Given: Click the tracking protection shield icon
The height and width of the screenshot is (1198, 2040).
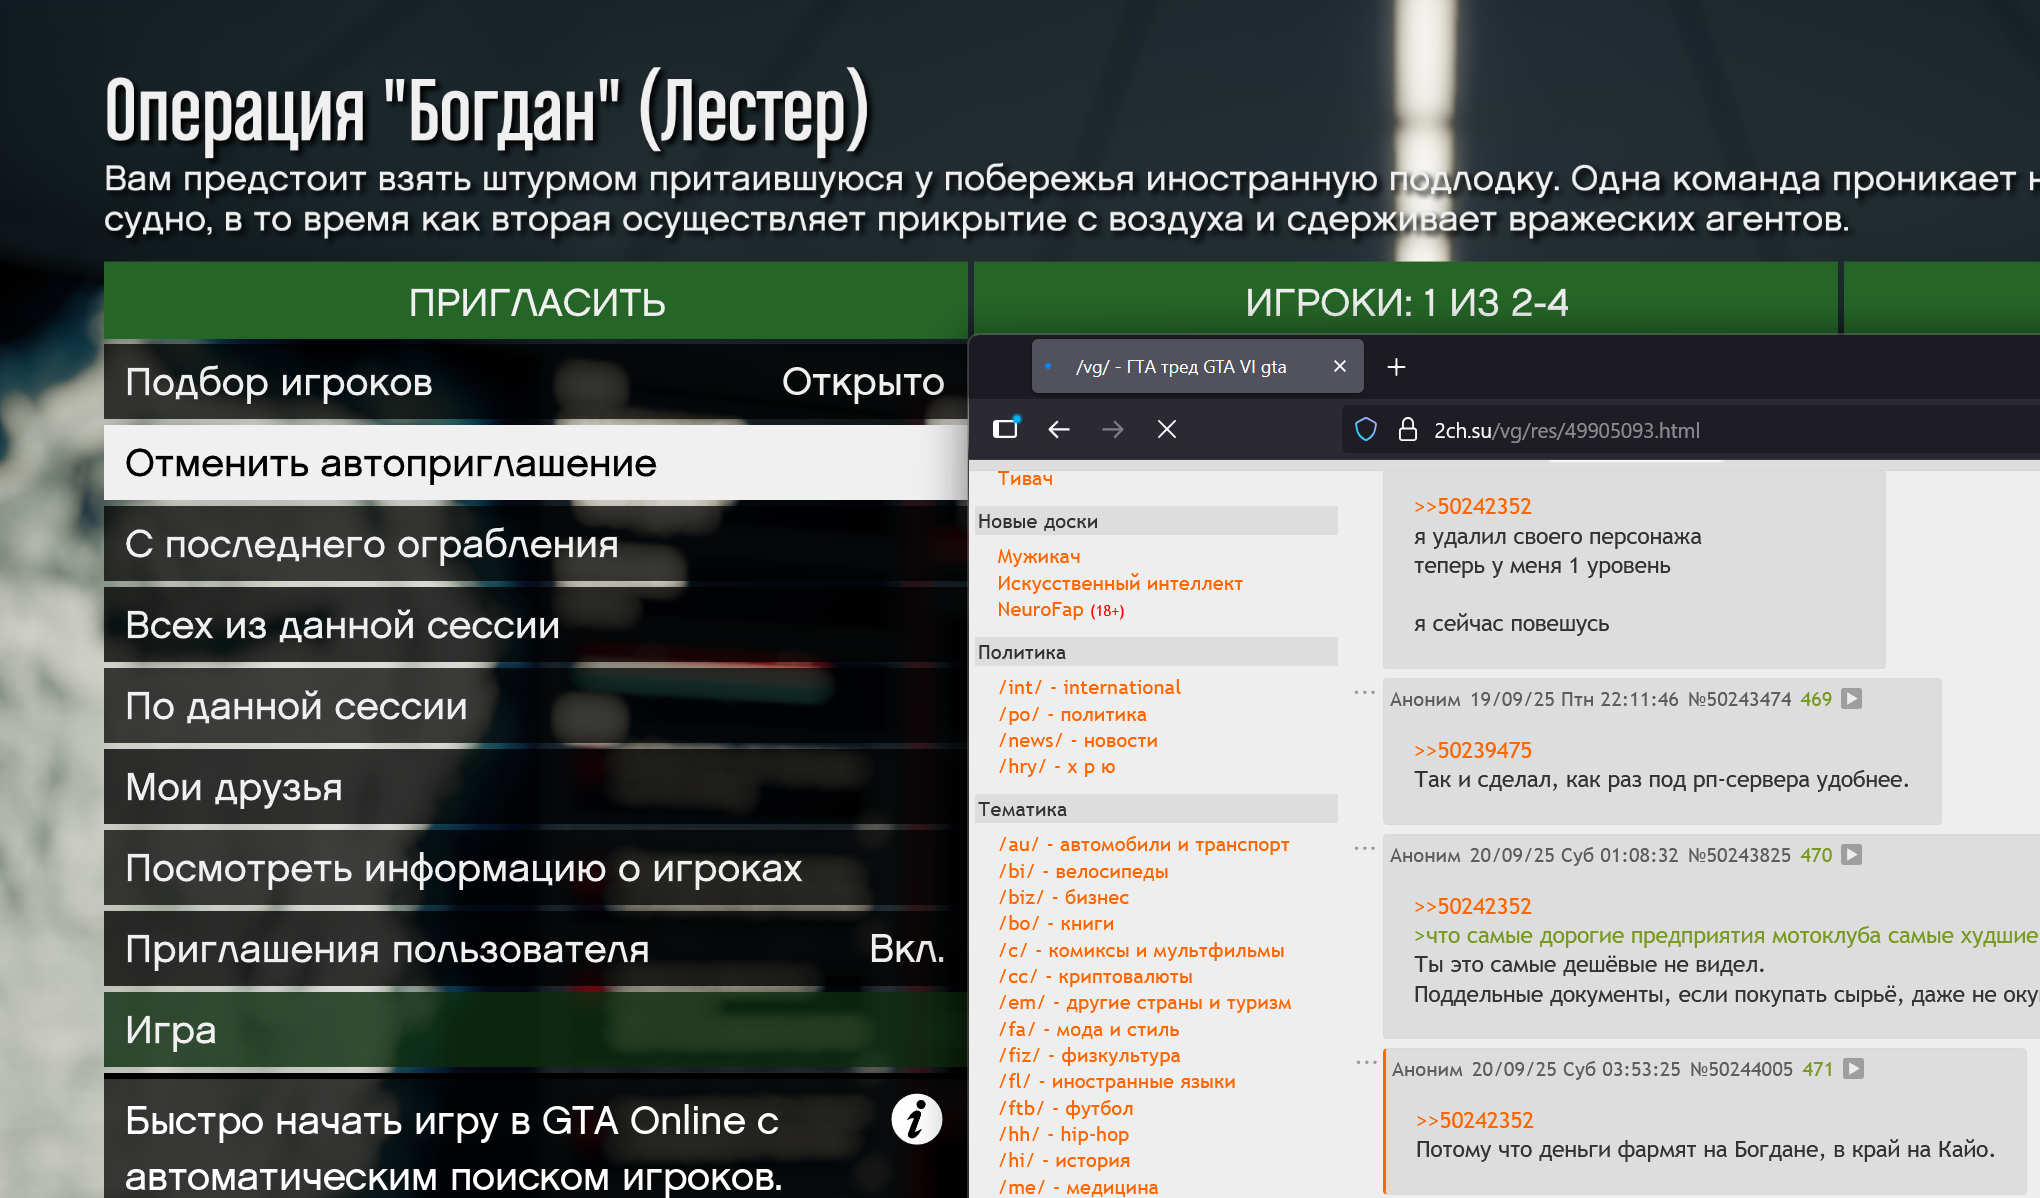Looking at the screenshot, I should click(1365, 430).
